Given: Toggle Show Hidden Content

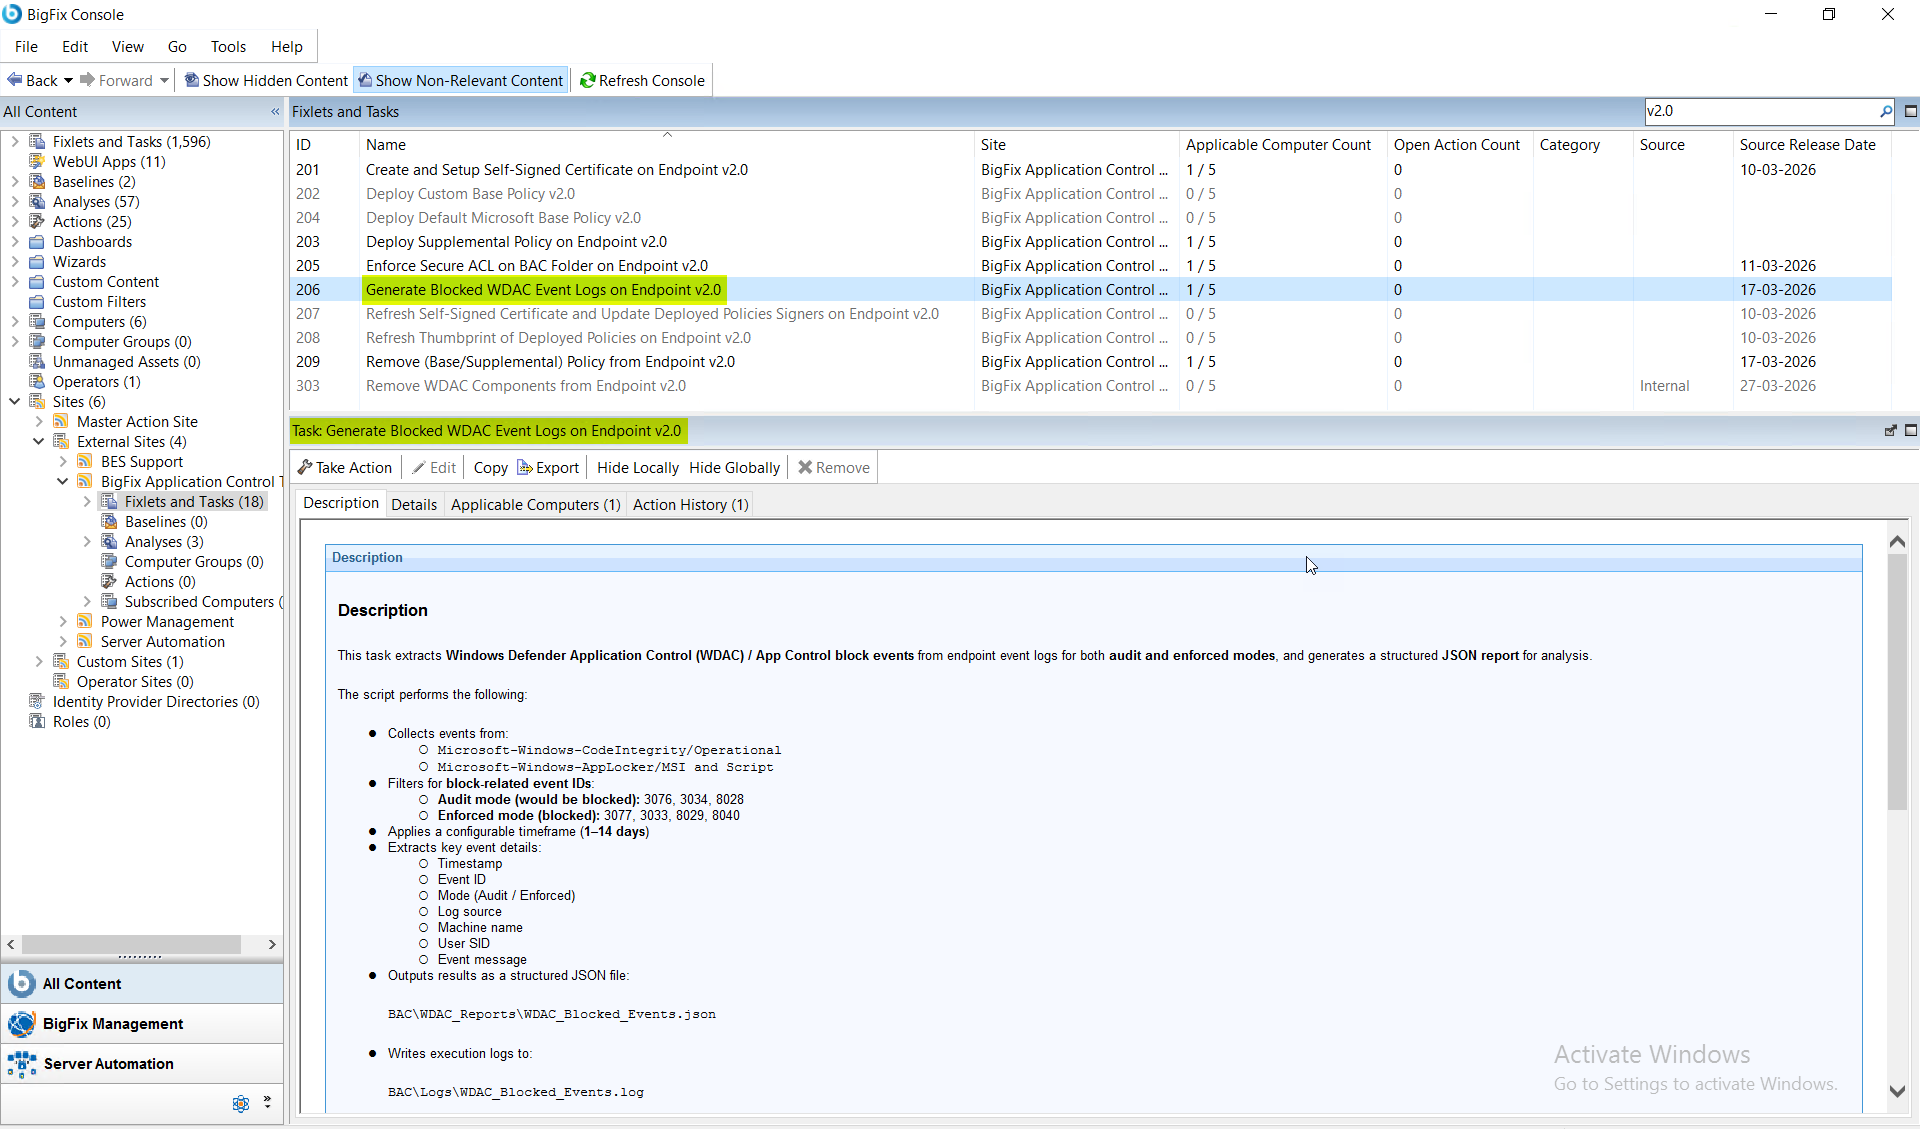Looking at the screenshot, I should (x=264, y=80).
